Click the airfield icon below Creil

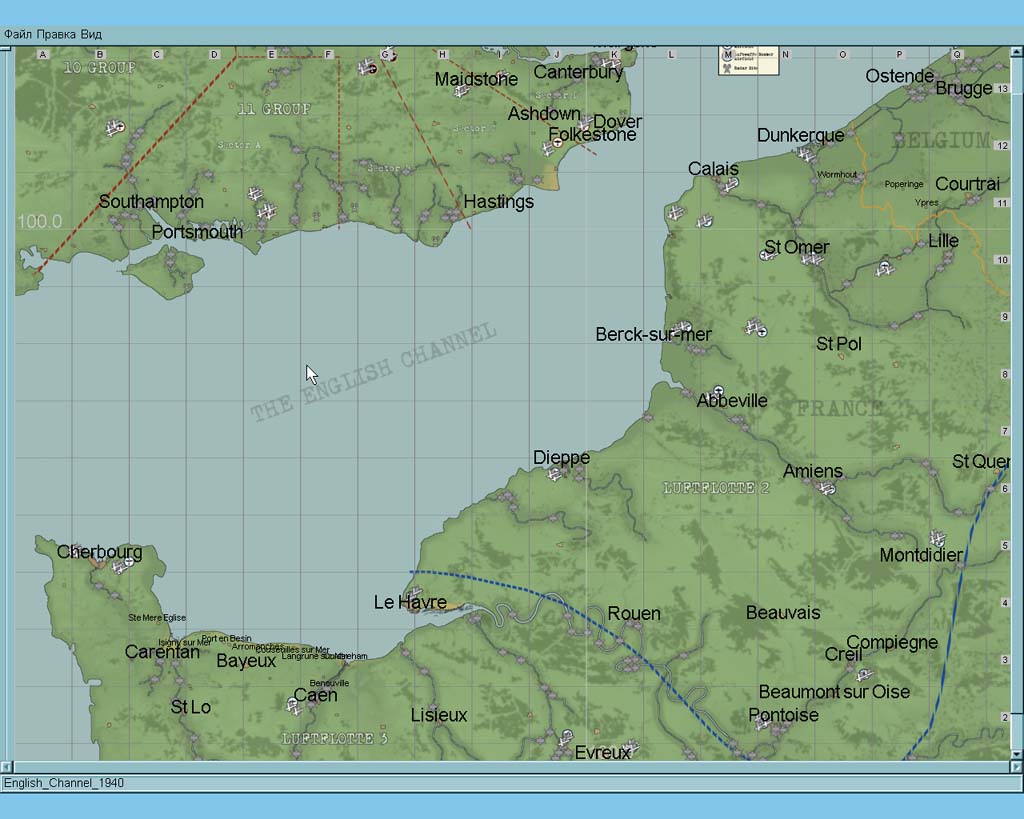[x=863, y=673]
